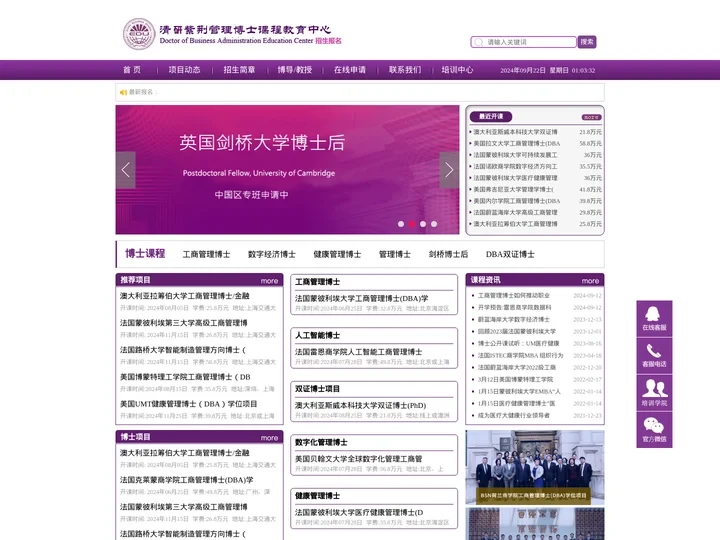Click the 招生报名 link in header

click(328, 40)
